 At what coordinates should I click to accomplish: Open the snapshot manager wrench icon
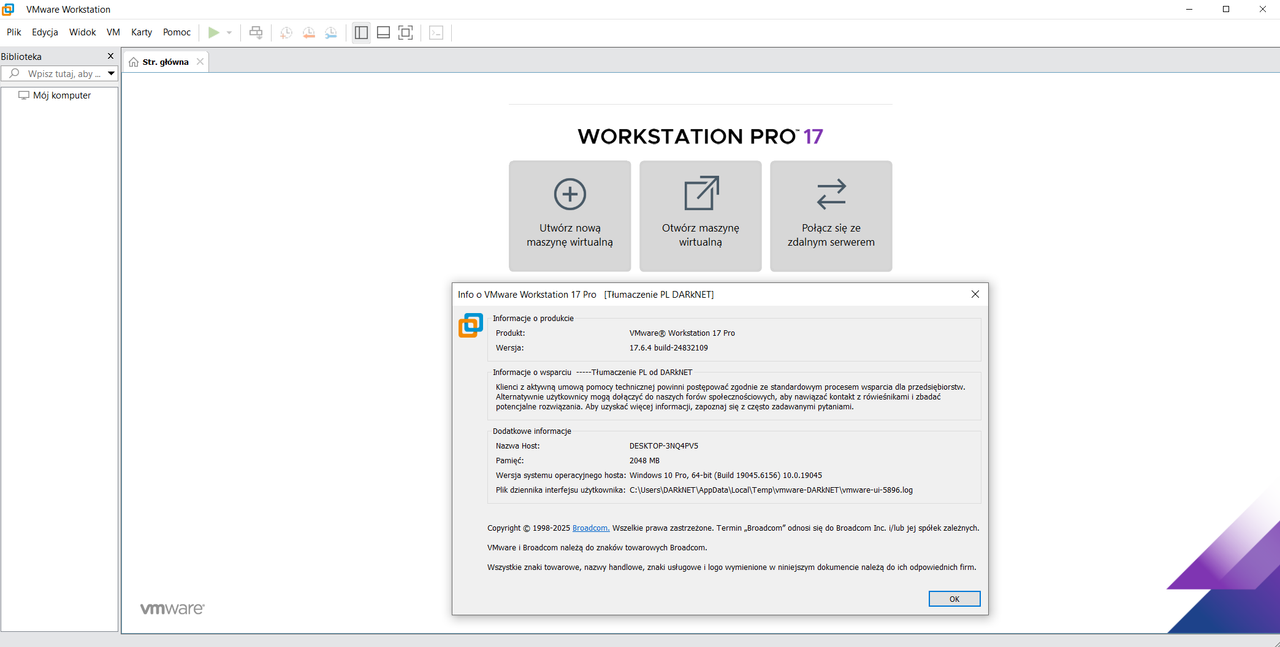point(331,32)
